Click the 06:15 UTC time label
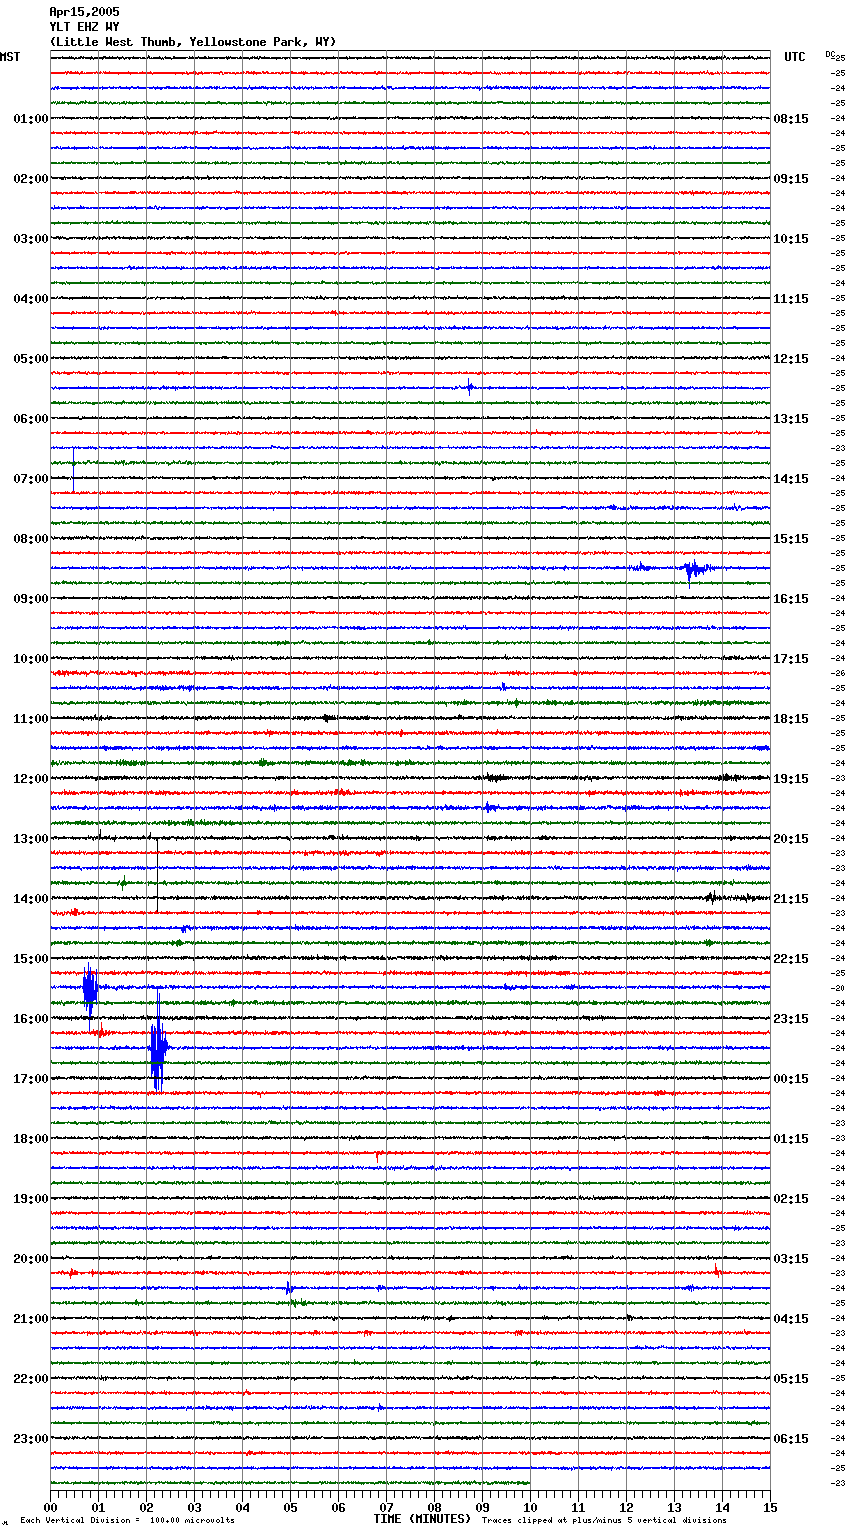The image size is (850, 1534). [x=791, y=1439]
